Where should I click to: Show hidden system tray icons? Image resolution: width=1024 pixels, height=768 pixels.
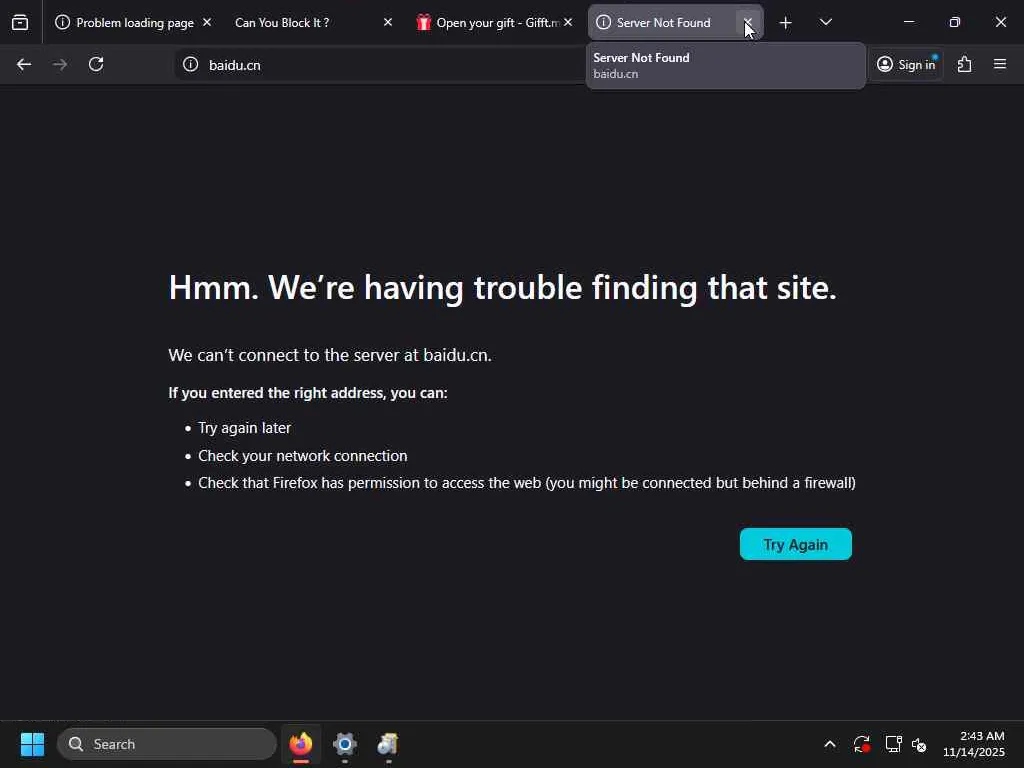829,744
